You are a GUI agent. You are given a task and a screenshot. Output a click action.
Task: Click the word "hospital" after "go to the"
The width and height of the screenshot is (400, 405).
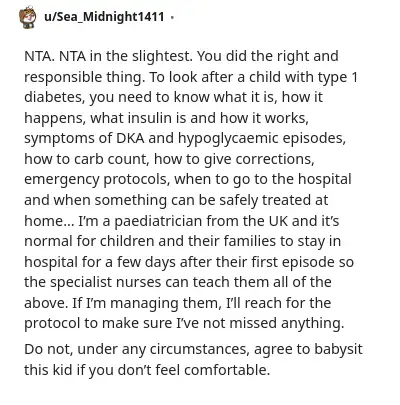(x=325, y=180)
